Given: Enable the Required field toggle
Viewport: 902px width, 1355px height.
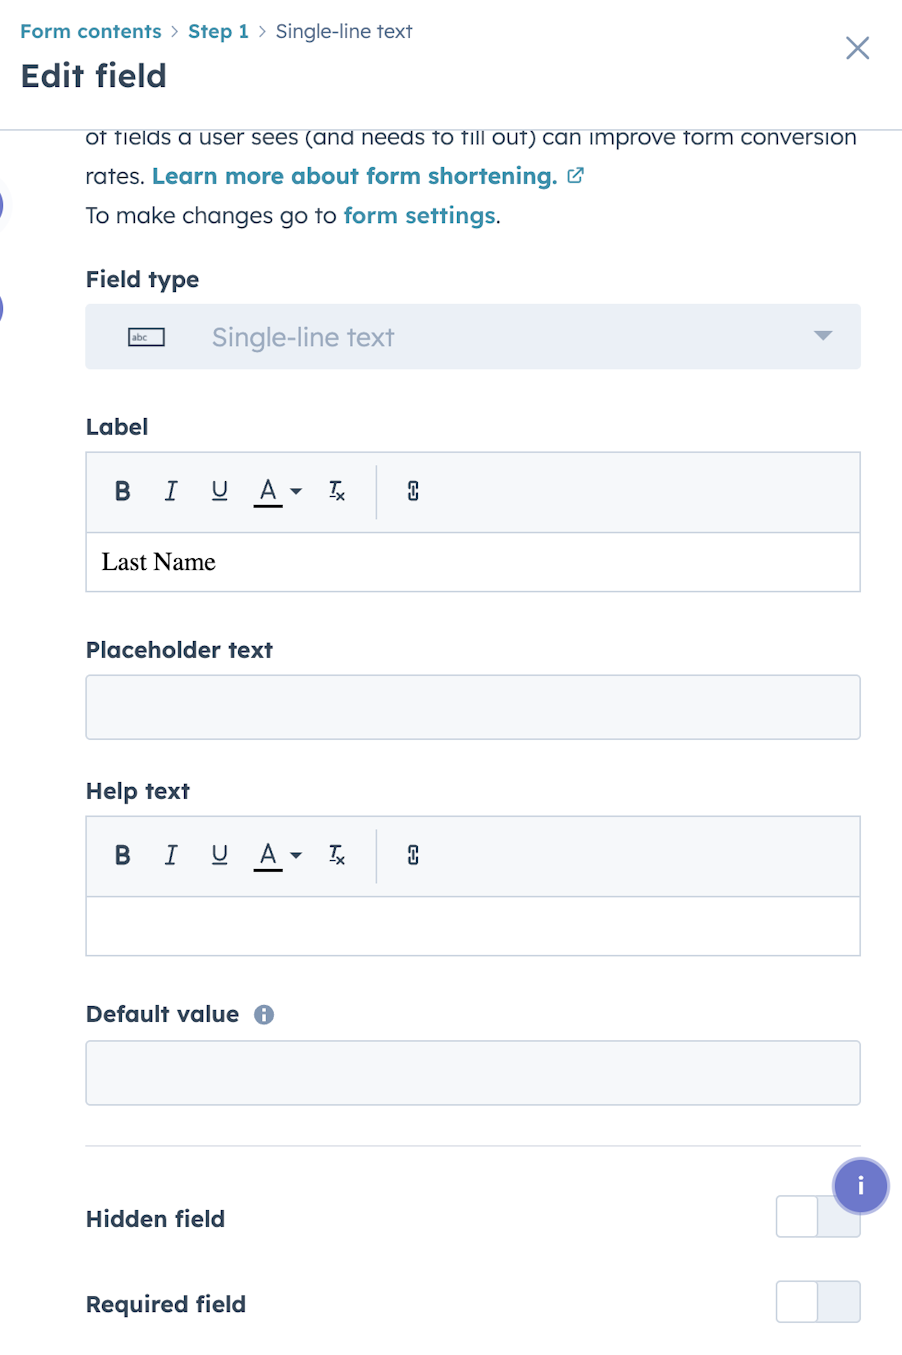Looking at the screenshot, I should 817,1302.
